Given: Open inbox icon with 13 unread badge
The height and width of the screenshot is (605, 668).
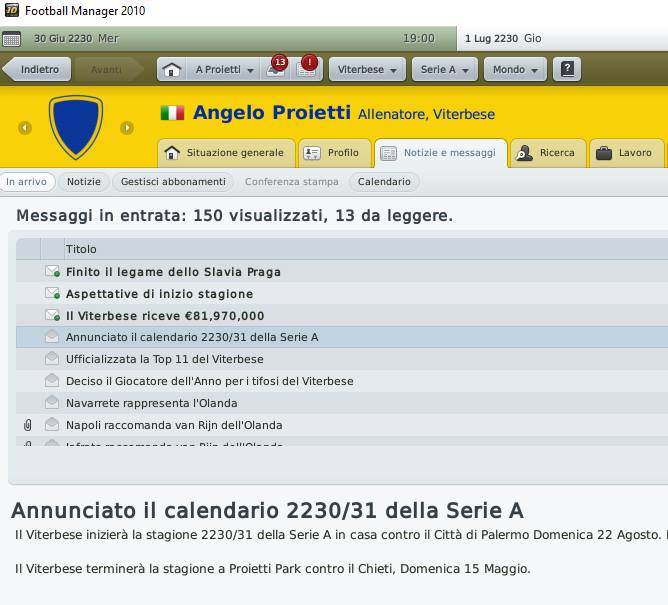Looking at the screenshot, I should [x=276, y=69].
